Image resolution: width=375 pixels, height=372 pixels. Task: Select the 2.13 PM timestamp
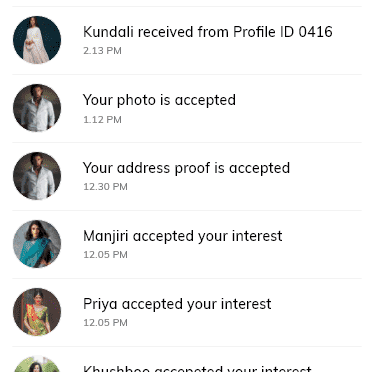[x=102, y=51]
